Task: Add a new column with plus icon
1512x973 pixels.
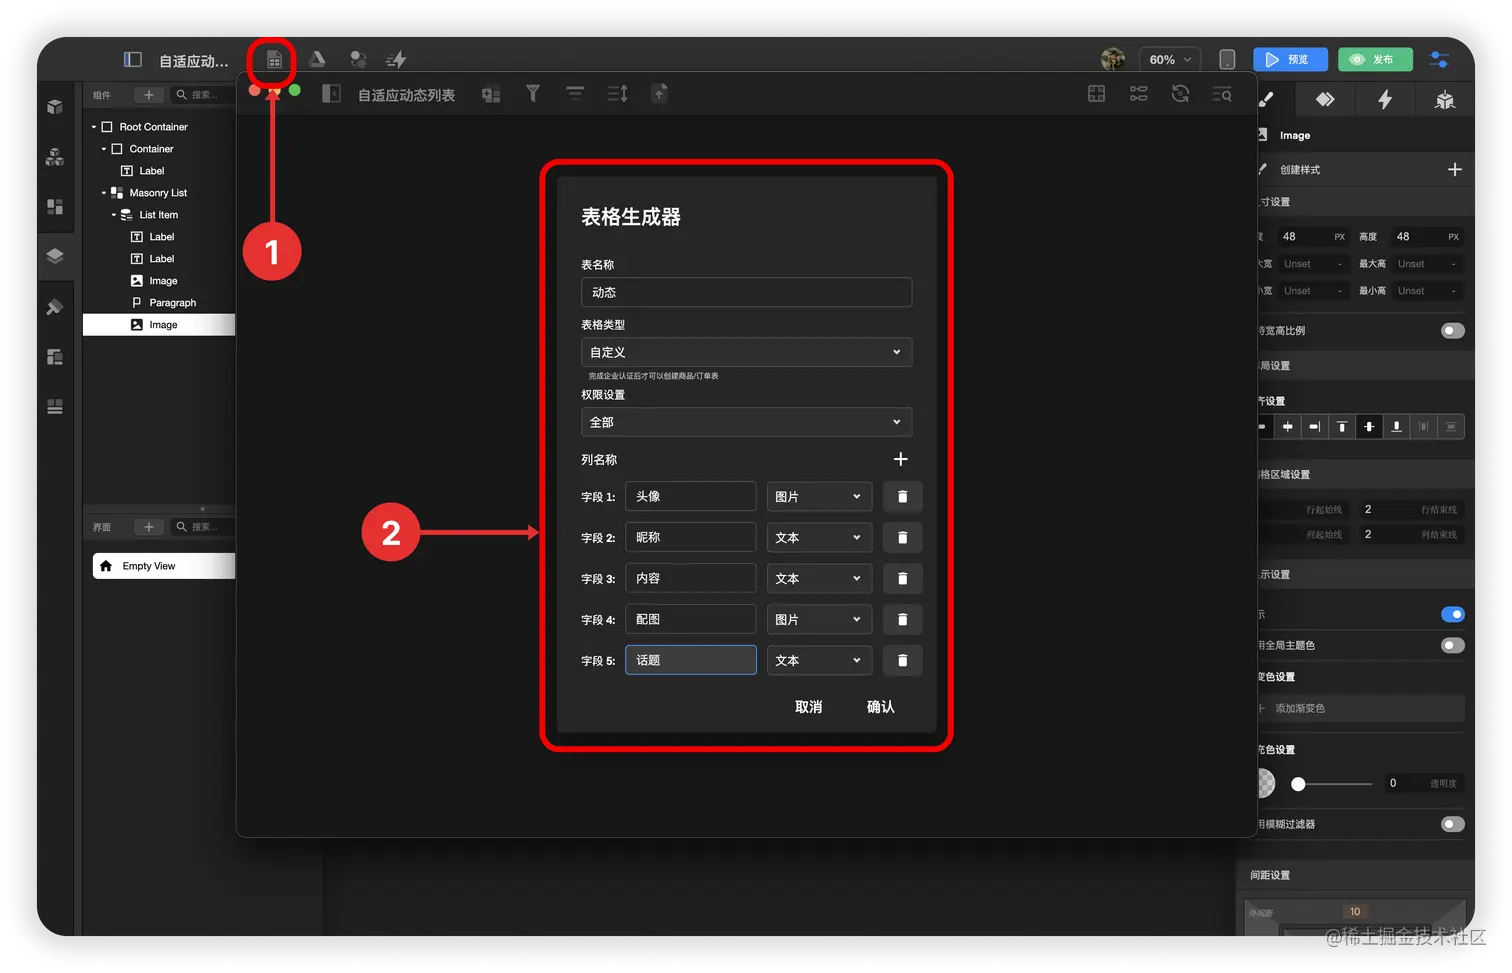Action: [900, 459]
